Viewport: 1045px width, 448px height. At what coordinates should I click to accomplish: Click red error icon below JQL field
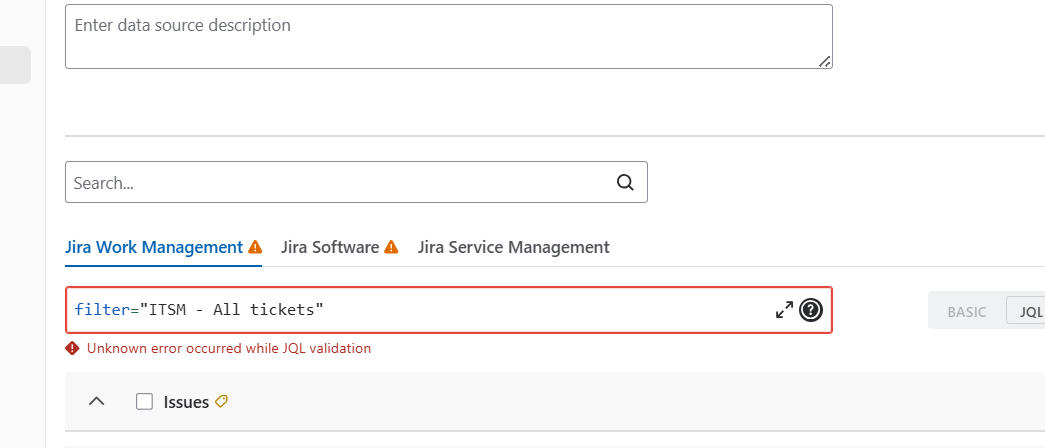[73, 348]
